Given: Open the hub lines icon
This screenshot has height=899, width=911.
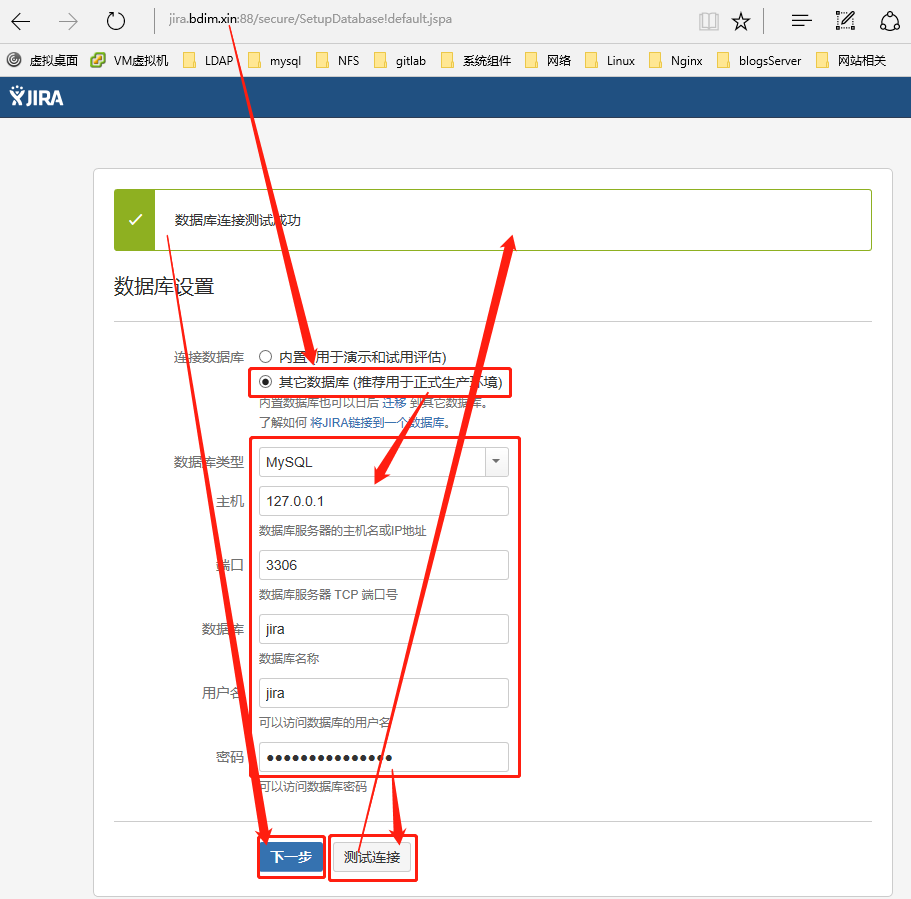Looking at the screenshot, I should coord(801,21).
